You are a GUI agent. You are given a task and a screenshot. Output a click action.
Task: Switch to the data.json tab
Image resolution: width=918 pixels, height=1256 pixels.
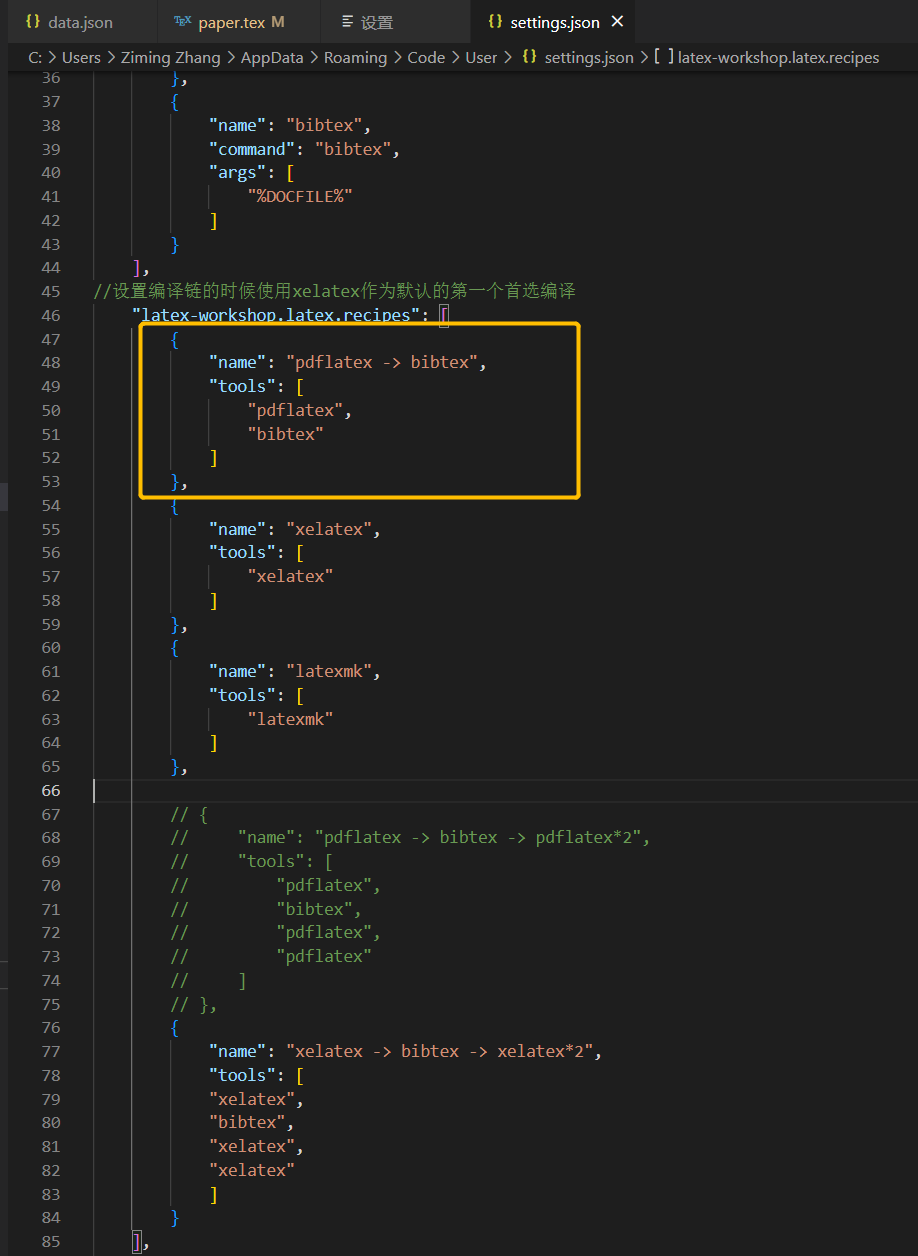[80, 22]
